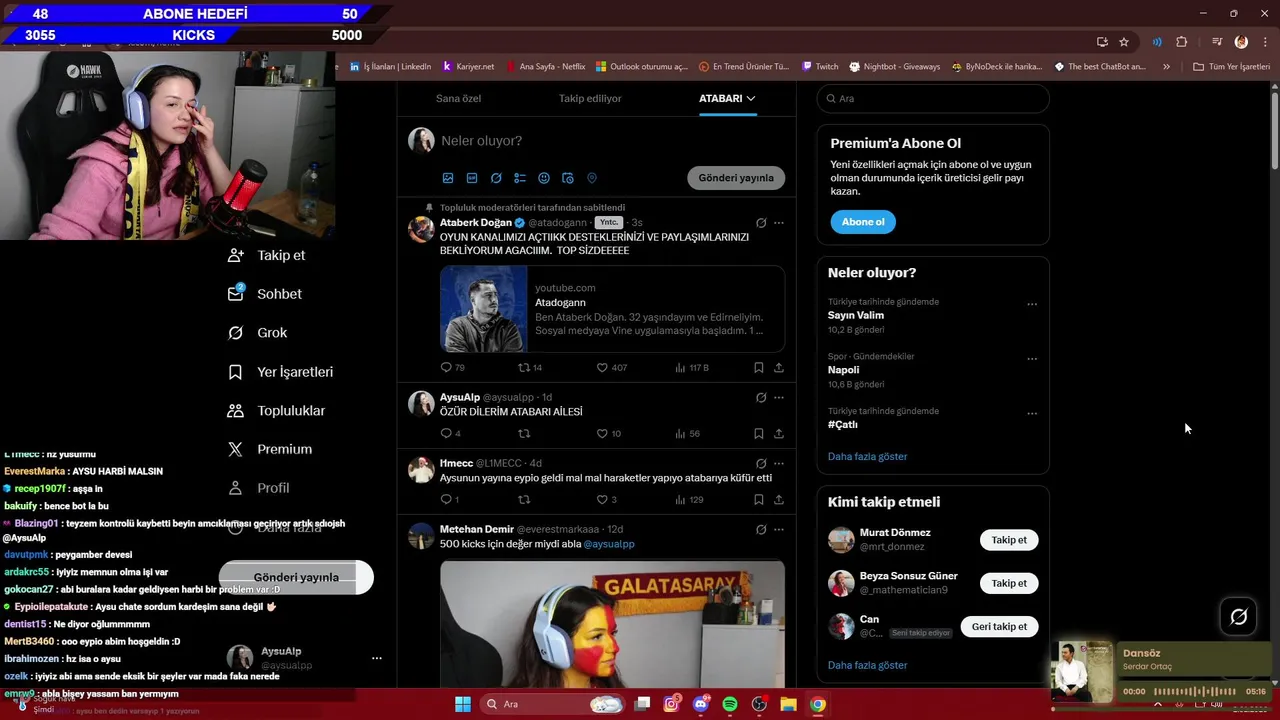Repost the l1mecc post about Aysu's stream
1280x720 pixels.
click(523, 499)
